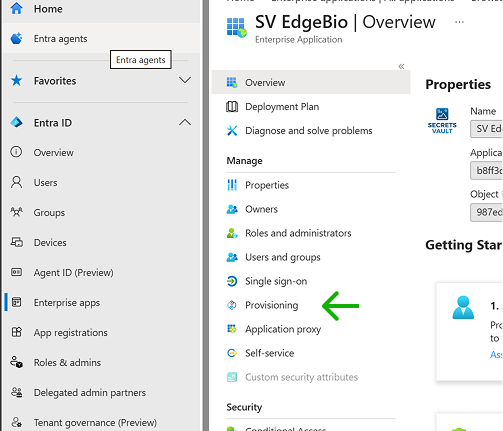Image resolution: width=503 pixels, height=431 pixels.
Task: Click the Entra agents sparkle icon
Action: pyautogui.click(x=16, y=38)
